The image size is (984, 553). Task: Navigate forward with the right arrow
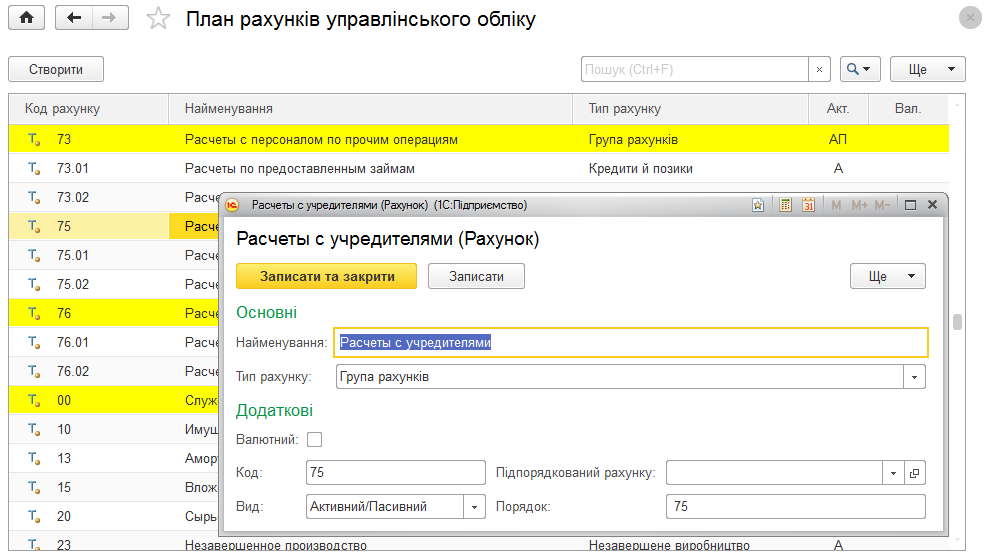click(110, 18)
